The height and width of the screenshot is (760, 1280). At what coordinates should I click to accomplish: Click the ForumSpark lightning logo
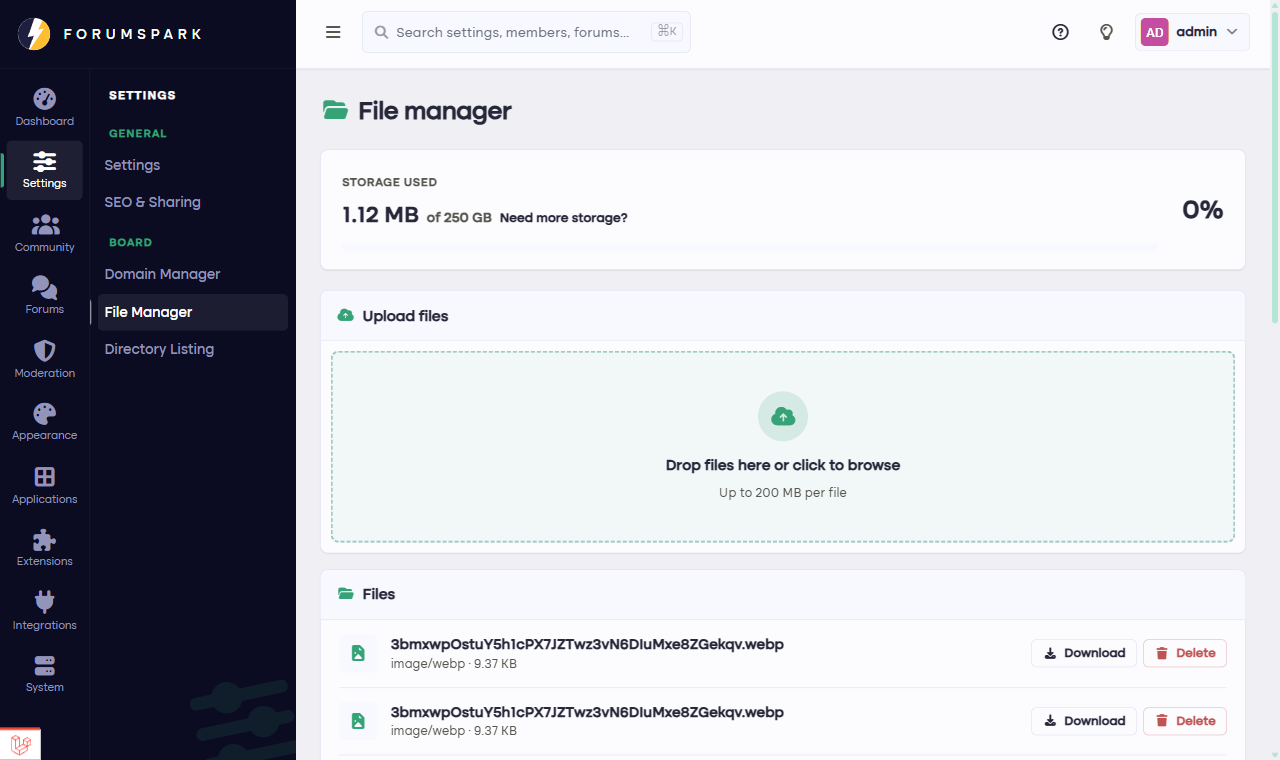point(34,34)
